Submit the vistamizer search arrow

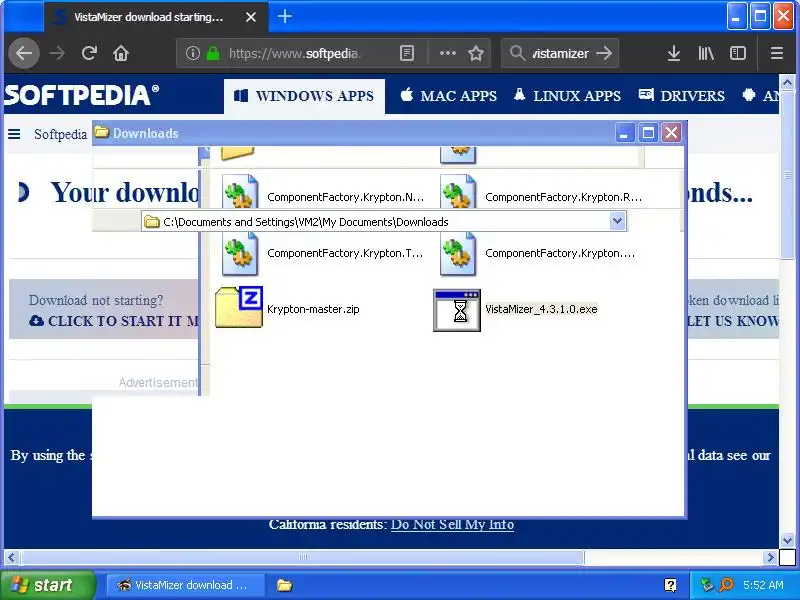(x=605, y=53)
